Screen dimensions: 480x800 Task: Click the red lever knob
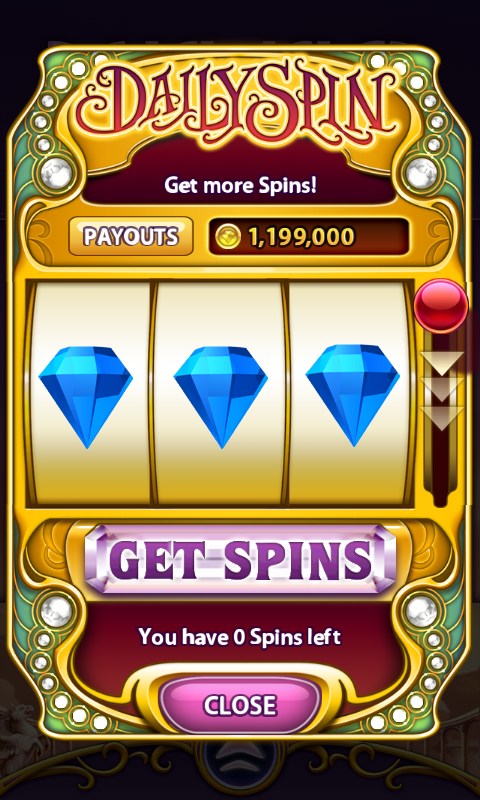(x=441, y=306)
